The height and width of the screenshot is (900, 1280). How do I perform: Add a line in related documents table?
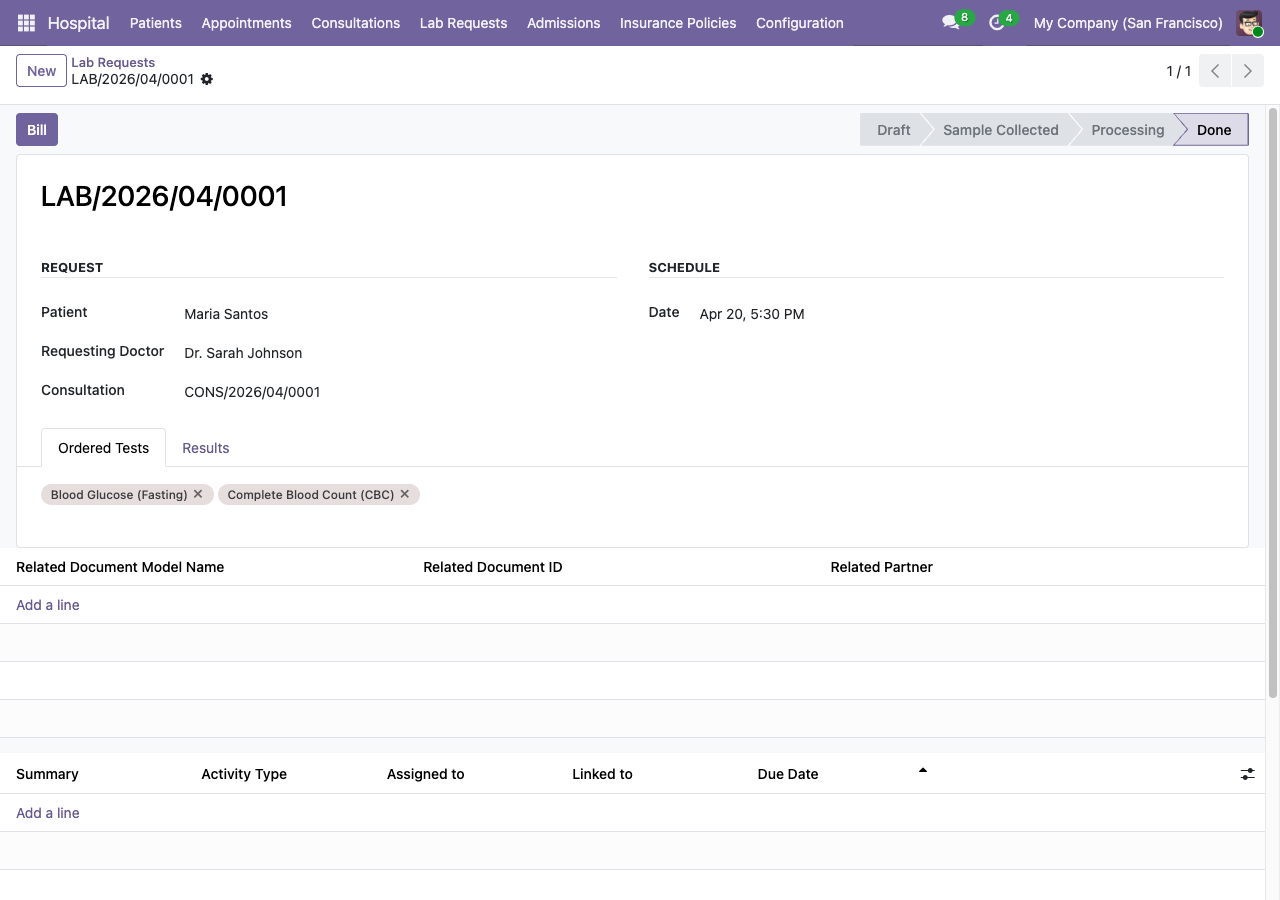click(48, 605)
